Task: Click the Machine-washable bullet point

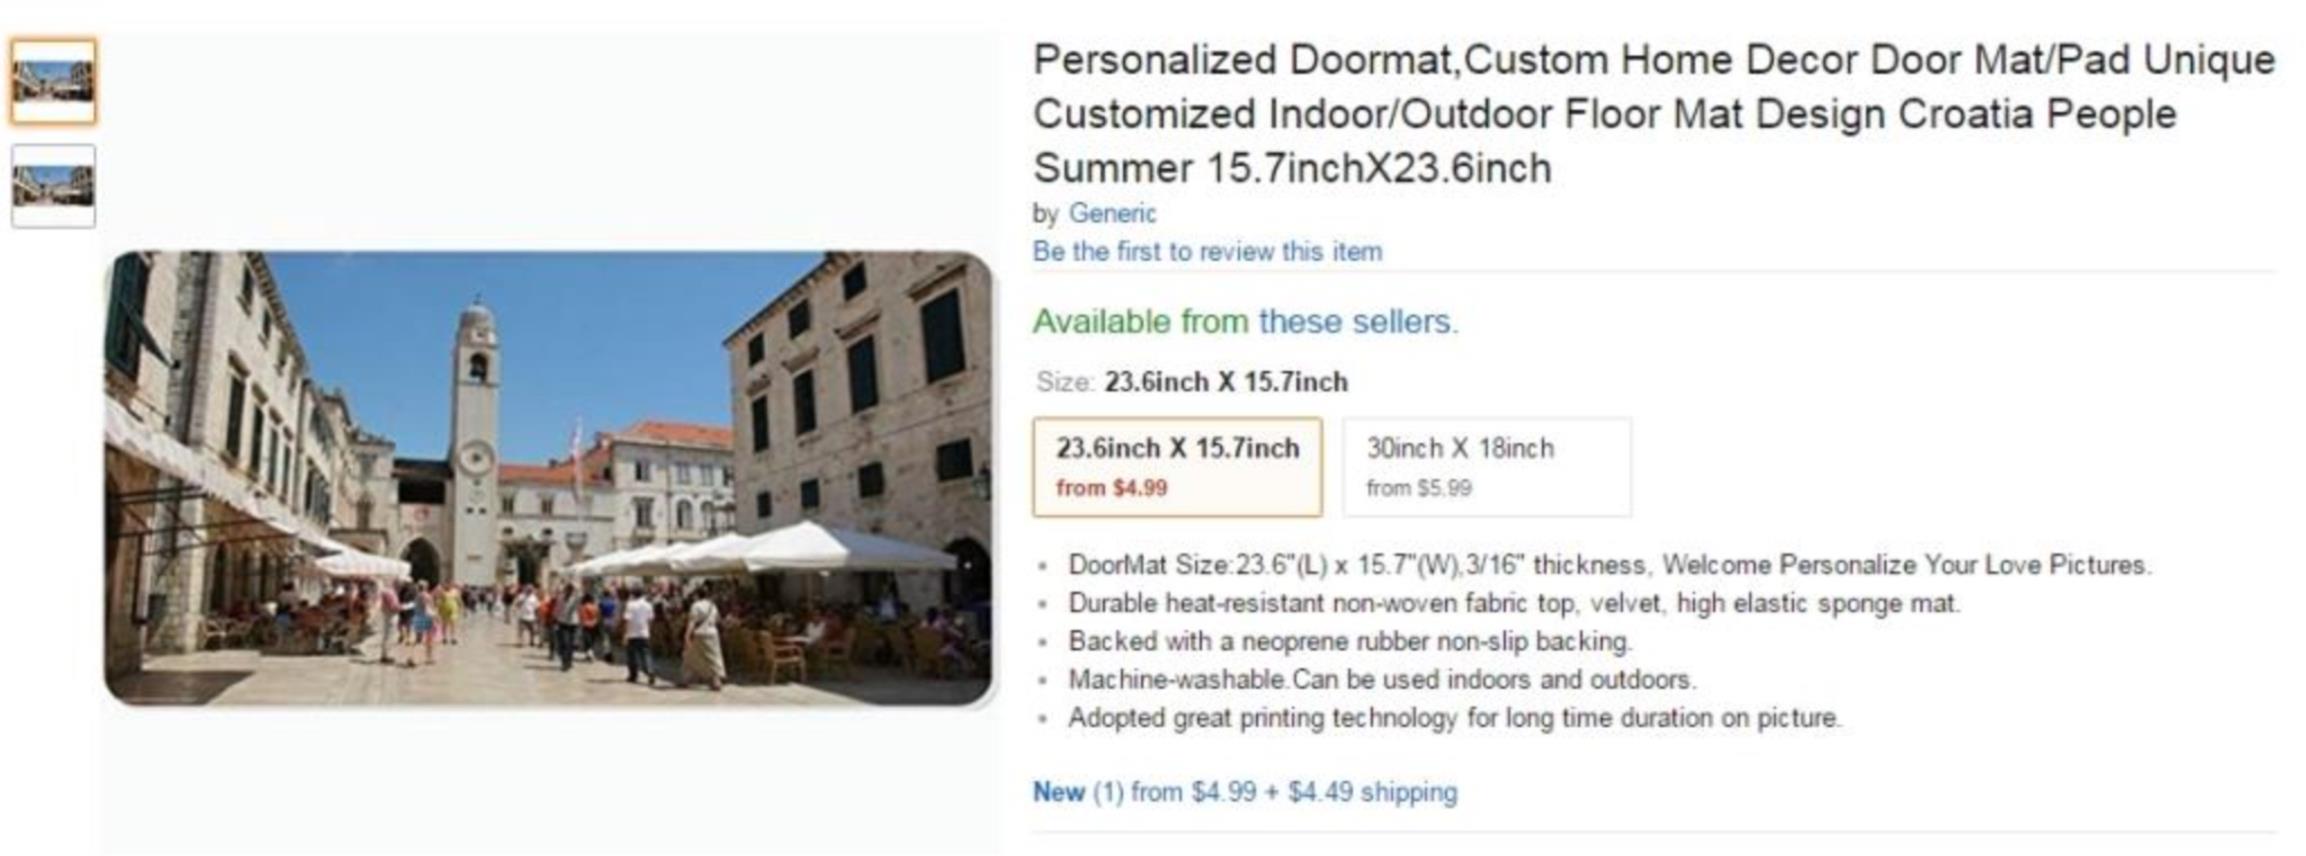Action: click(1382, 679)
